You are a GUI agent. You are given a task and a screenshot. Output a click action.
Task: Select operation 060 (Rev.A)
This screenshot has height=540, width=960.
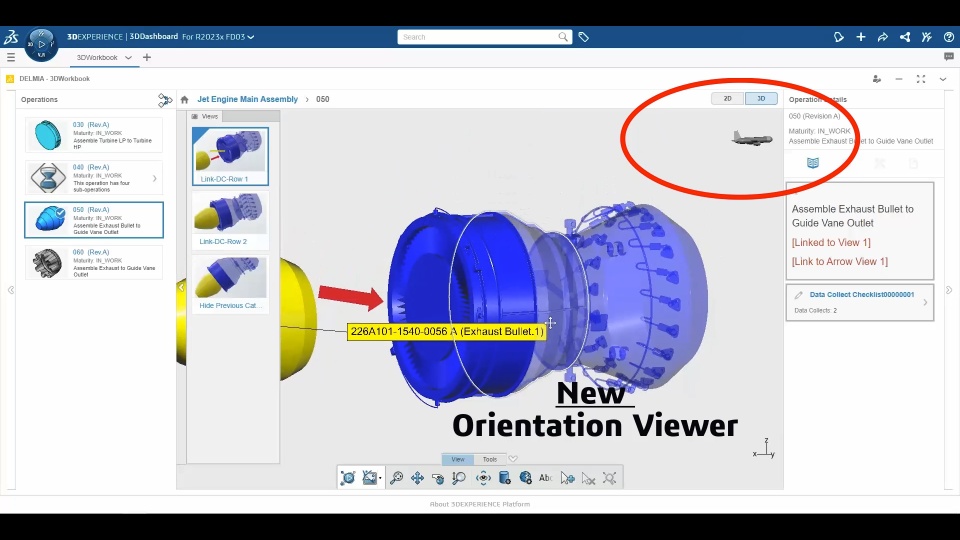[94, 262]
